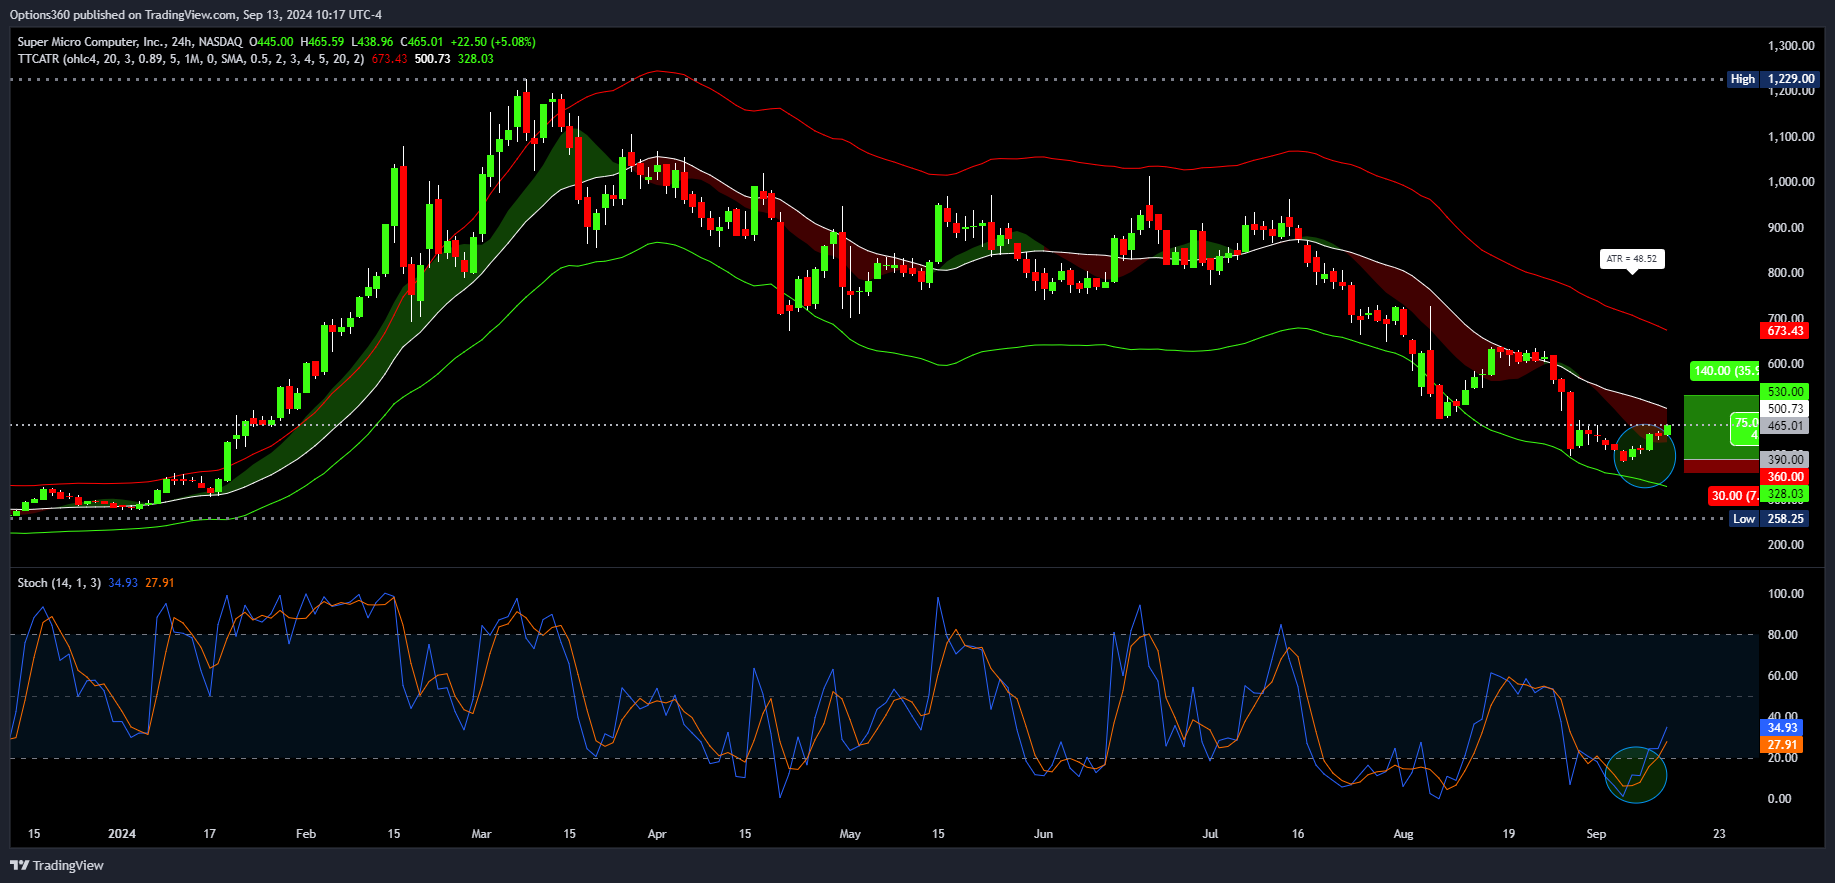Click the Sep label on the time axis
The height and width of the screenshot is (883, 1835).
click(1596, 834)
